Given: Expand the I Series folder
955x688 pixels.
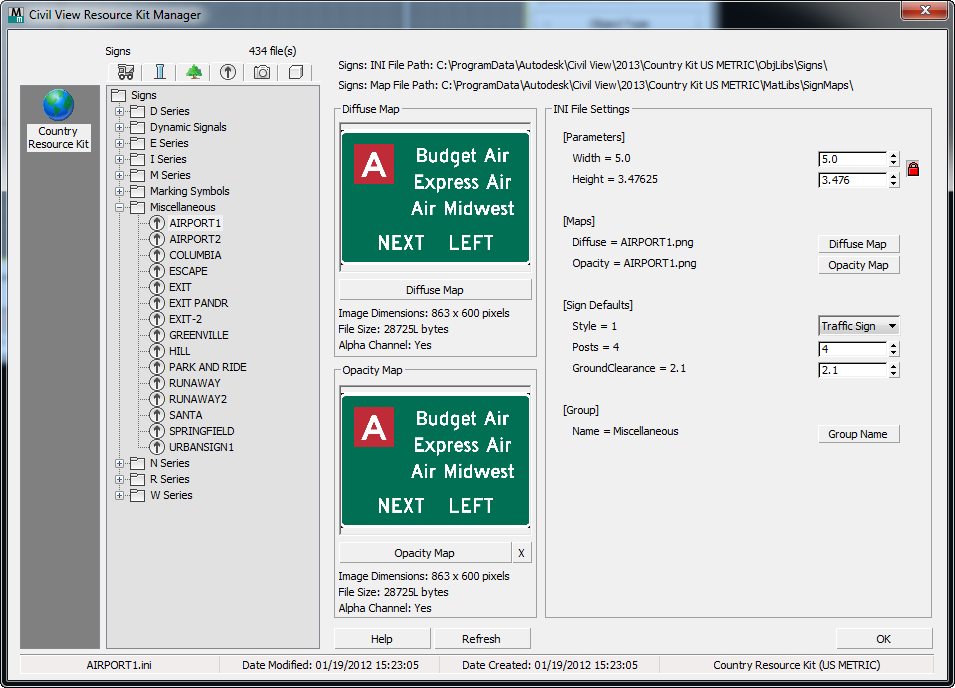Looking at the screenshot, I should 119,160.
